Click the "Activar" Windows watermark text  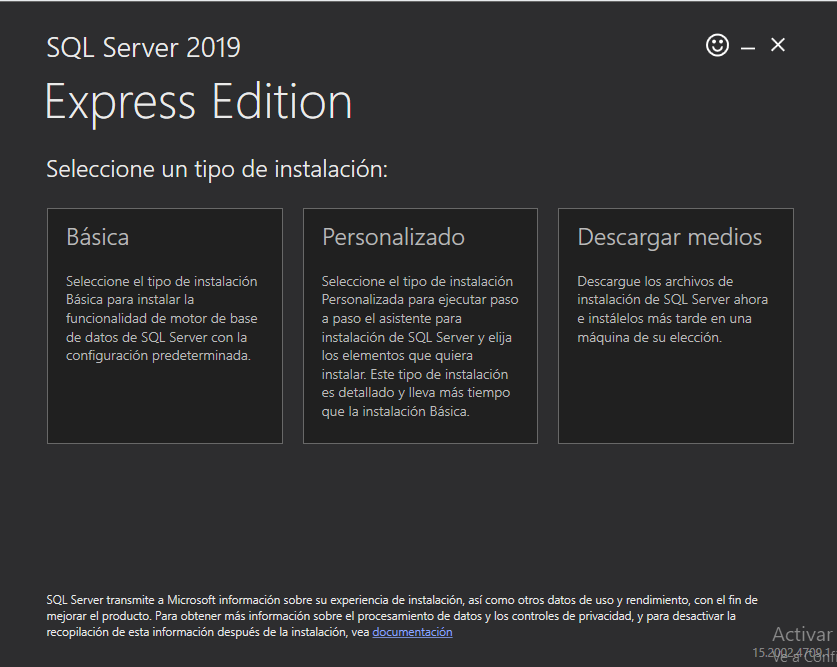(x=802, y=634)
